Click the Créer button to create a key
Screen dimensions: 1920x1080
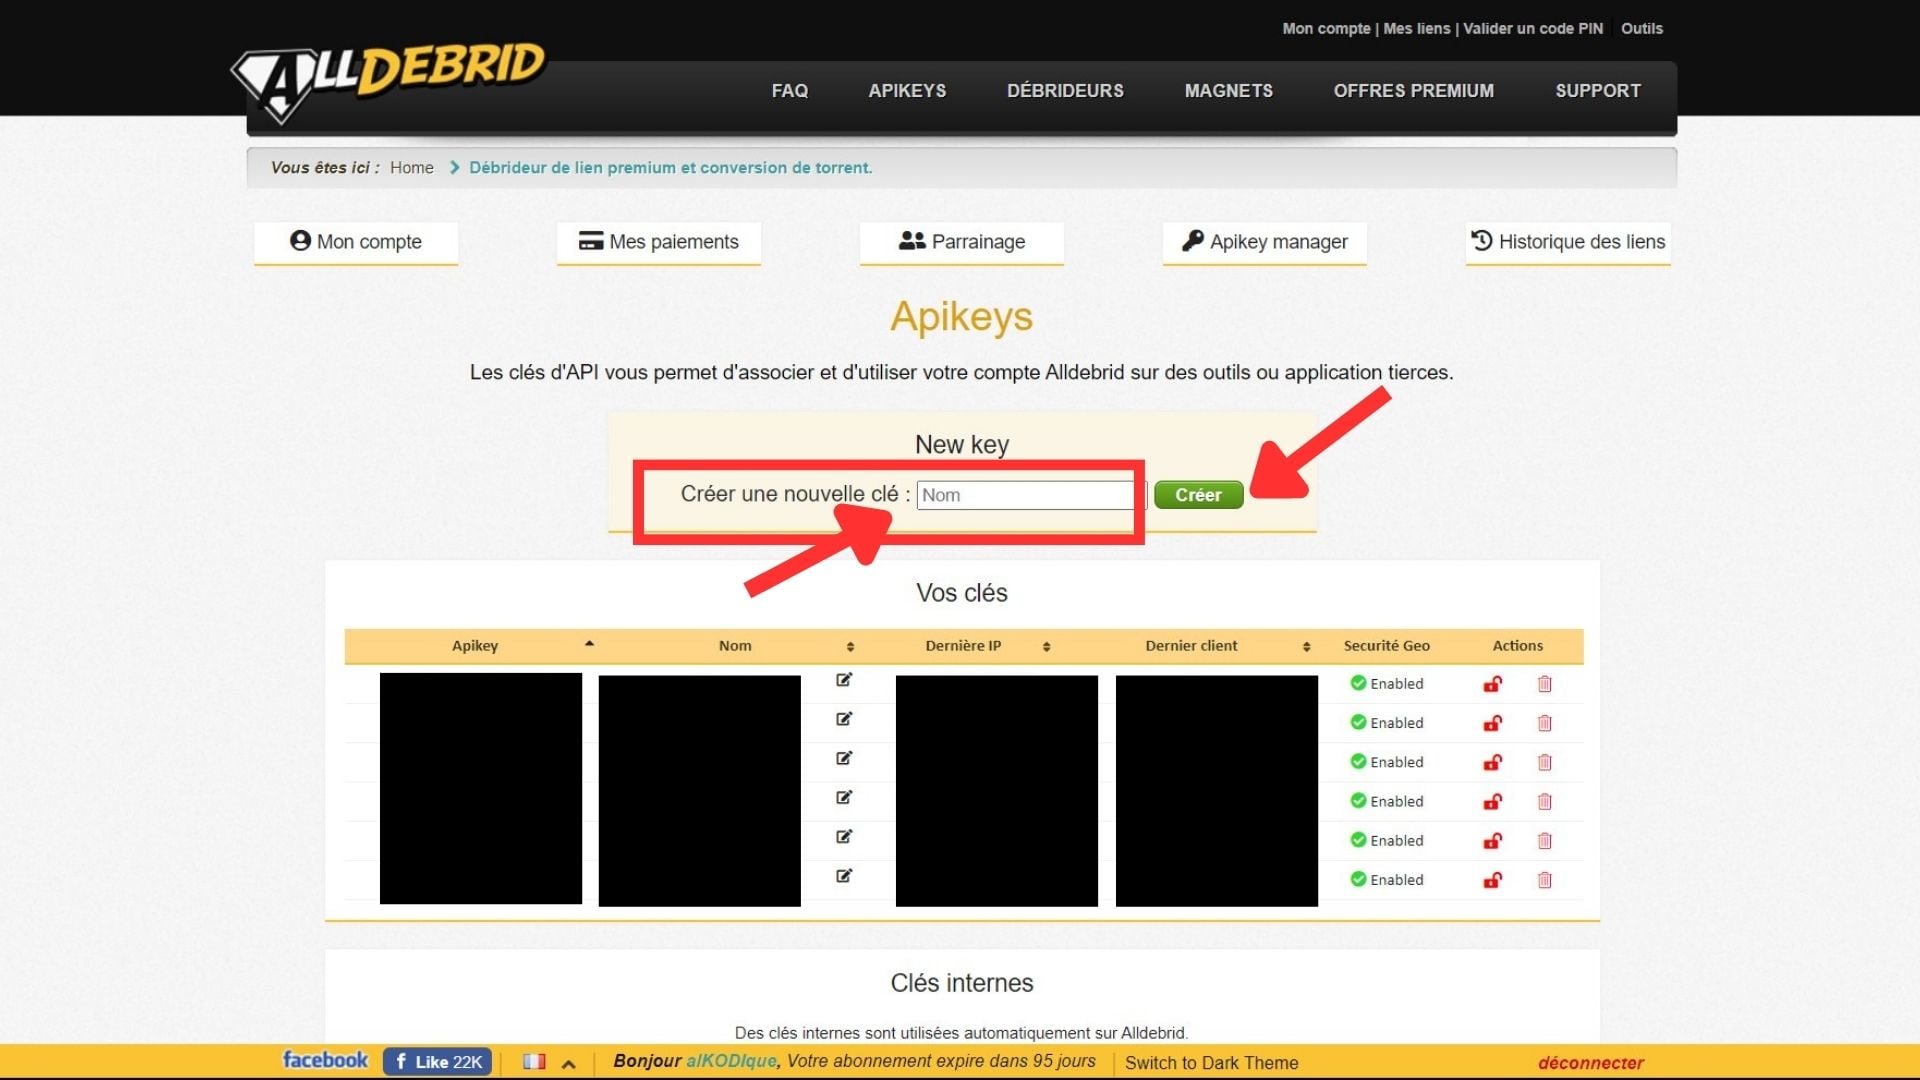click(x=1198, y=494)
